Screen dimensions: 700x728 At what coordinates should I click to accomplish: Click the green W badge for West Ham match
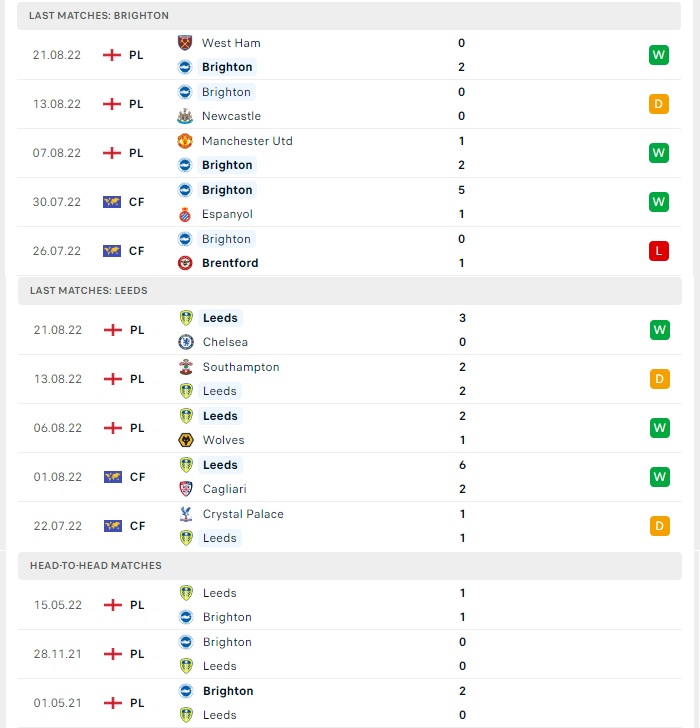(659, 55)
